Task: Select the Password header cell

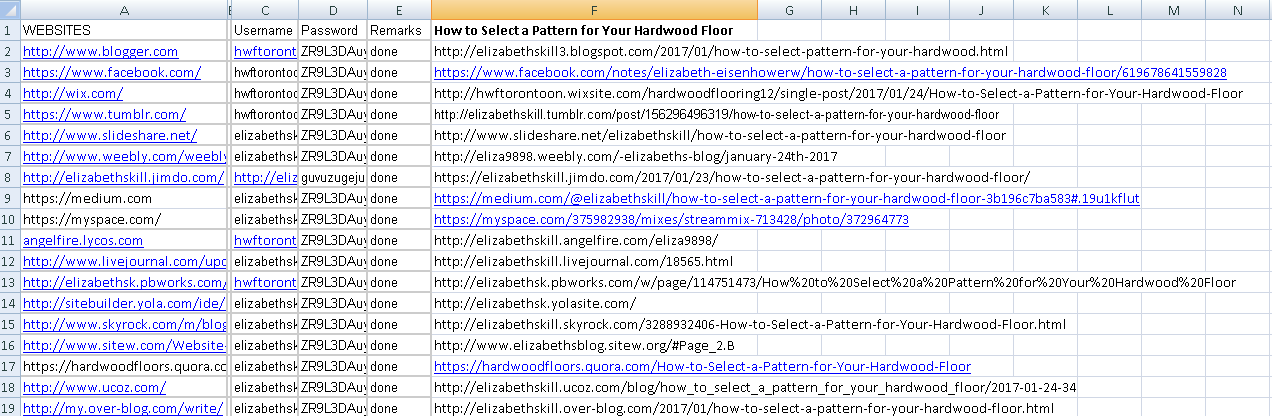Action: coord(332,31)
